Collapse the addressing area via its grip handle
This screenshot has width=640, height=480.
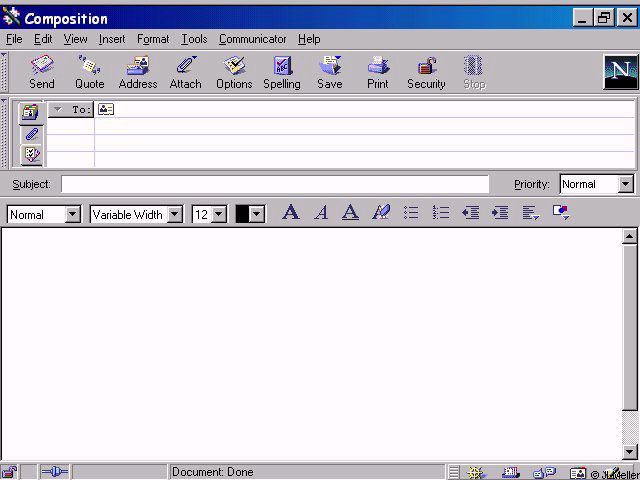tap(4, 133)
